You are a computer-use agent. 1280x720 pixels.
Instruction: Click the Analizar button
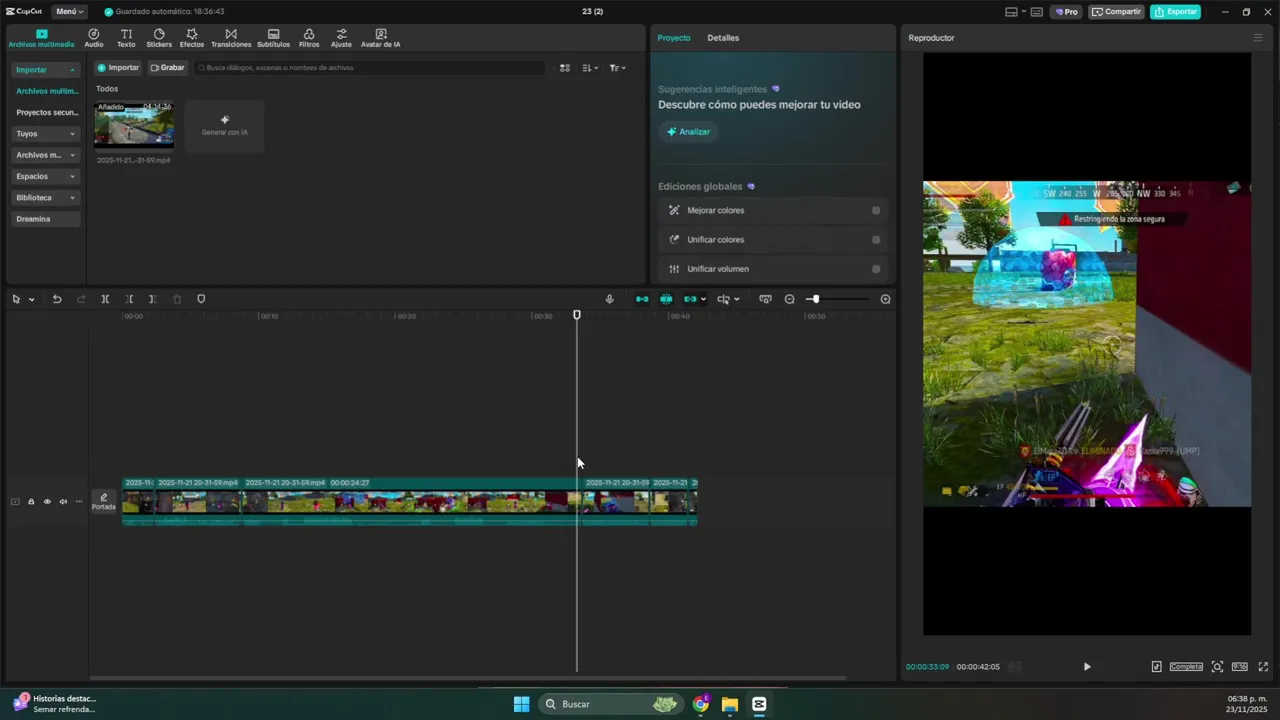pos(688,132)
